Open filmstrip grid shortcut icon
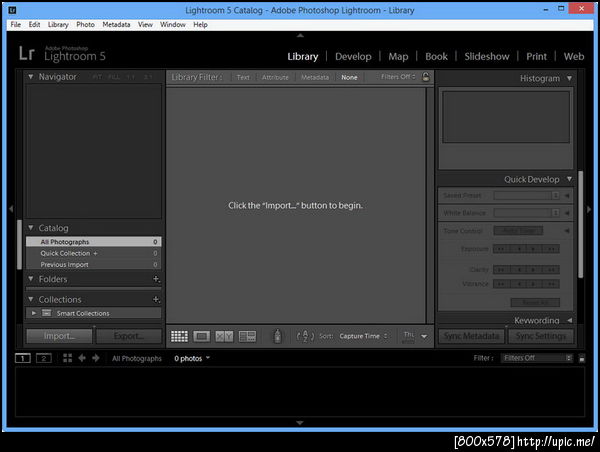The height and width of the screenshot is (452, 600). click(67, 358)
